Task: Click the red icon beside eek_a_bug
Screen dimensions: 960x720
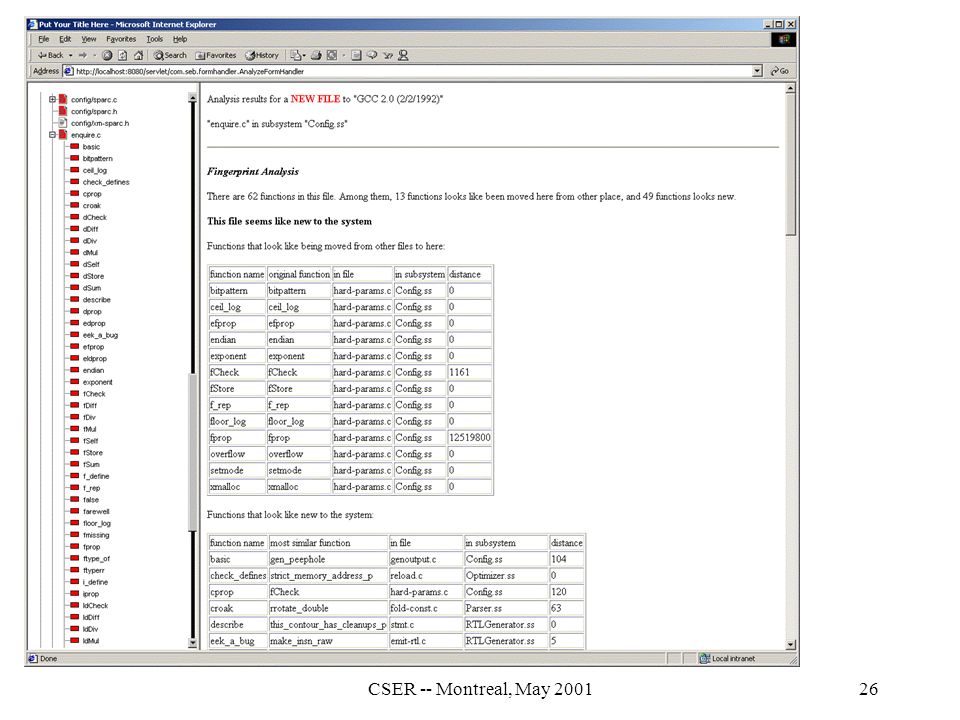Action: pyautogui.click(x=75, y=335)
